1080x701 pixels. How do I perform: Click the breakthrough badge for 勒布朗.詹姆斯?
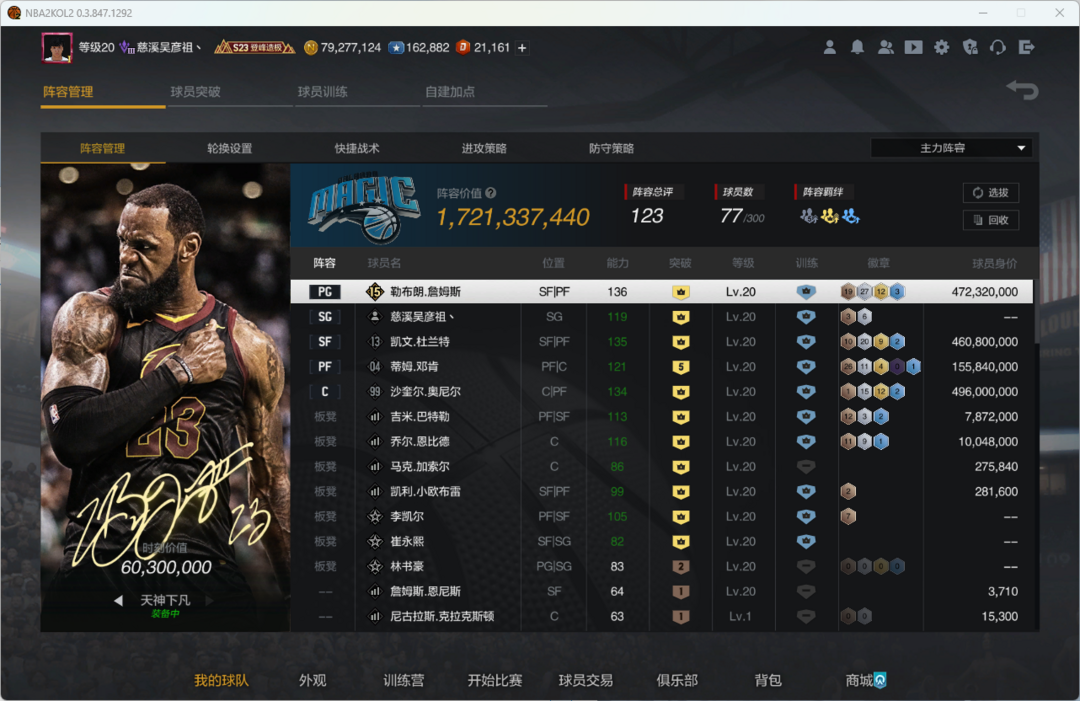point(681,292)
